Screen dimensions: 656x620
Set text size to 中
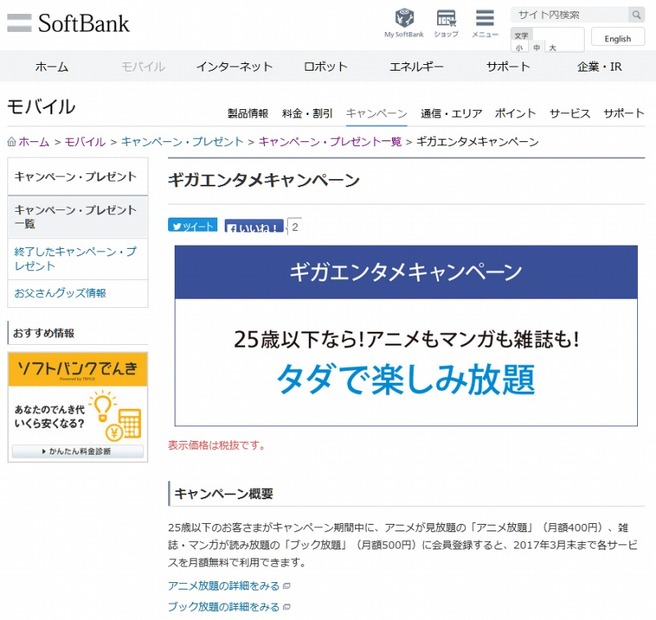[x=536, y=48]
